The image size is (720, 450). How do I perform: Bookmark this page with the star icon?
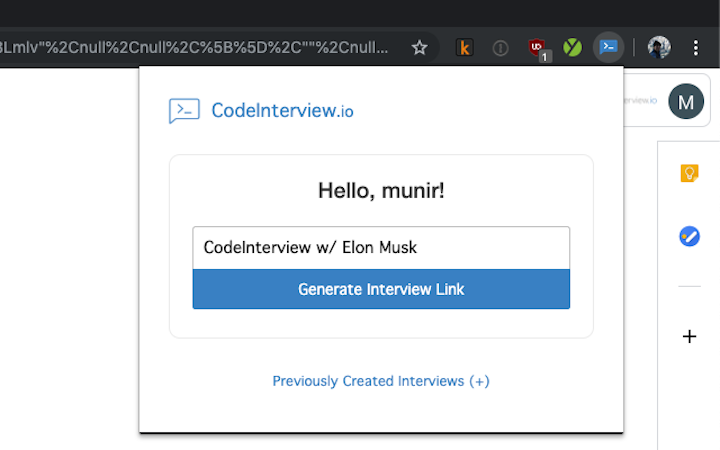(420, 47)
